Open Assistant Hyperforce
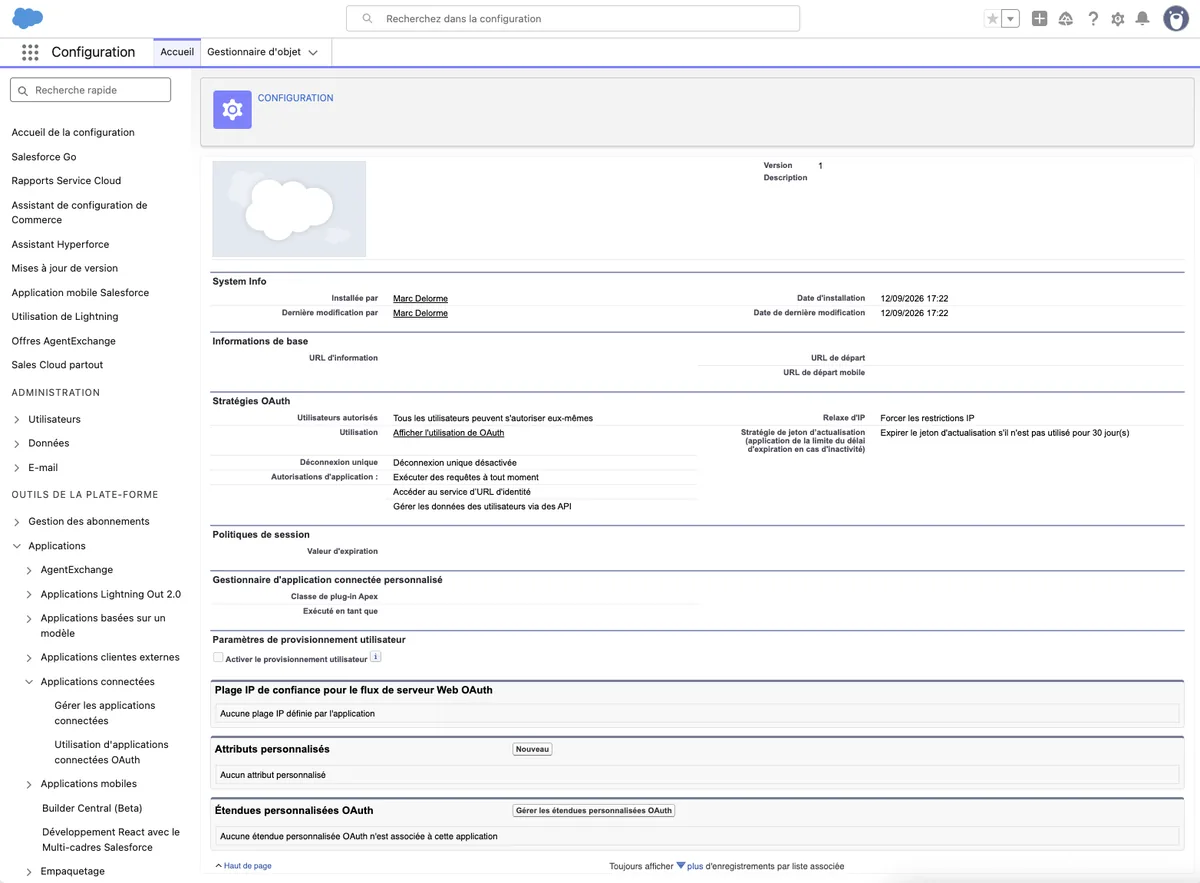This screenshot has width=1200, height=883. 60,244
